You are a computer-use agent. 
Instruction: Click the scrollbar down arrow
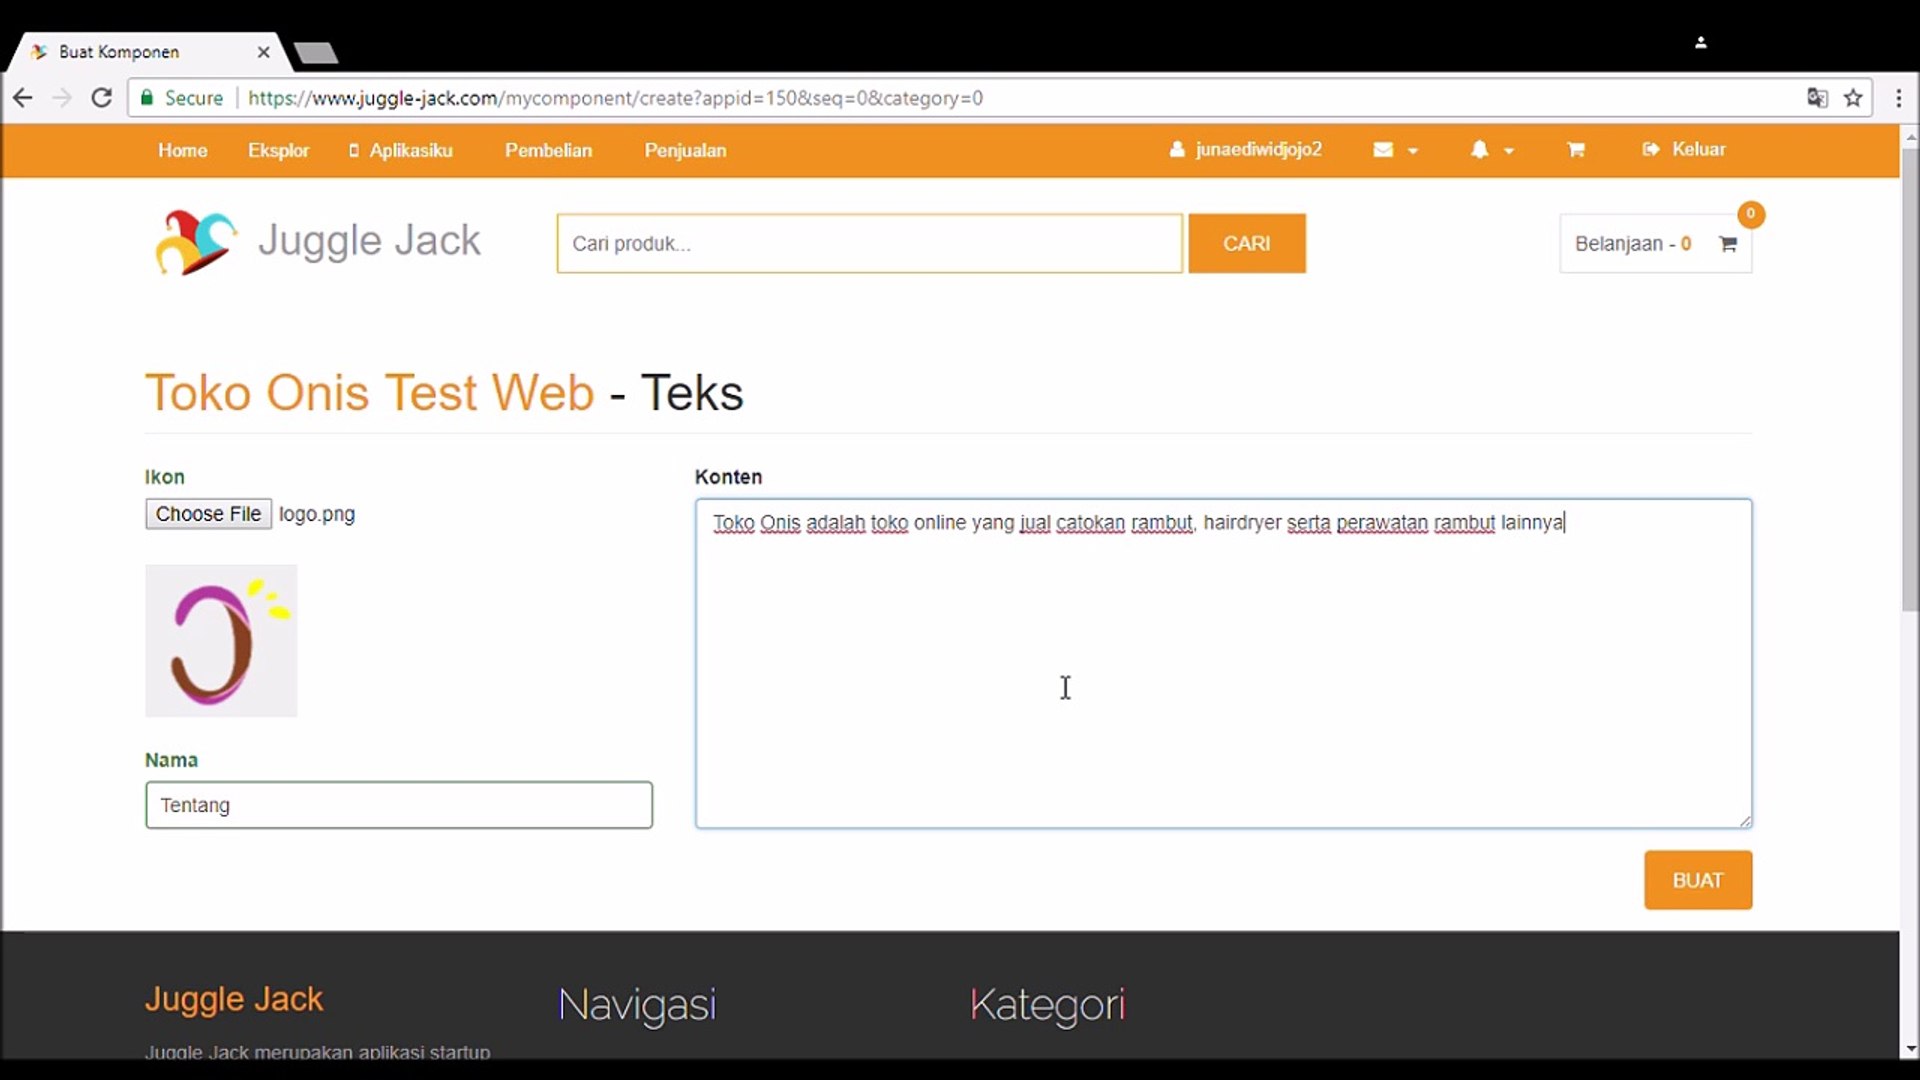point(1910,1050)
